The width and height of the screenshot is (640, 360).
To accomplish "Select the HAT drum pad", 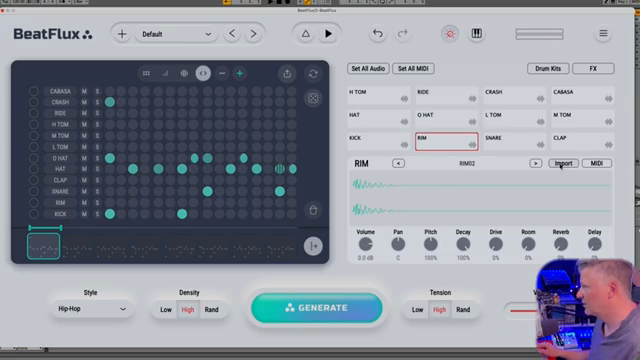I will (x=378, y=118).
